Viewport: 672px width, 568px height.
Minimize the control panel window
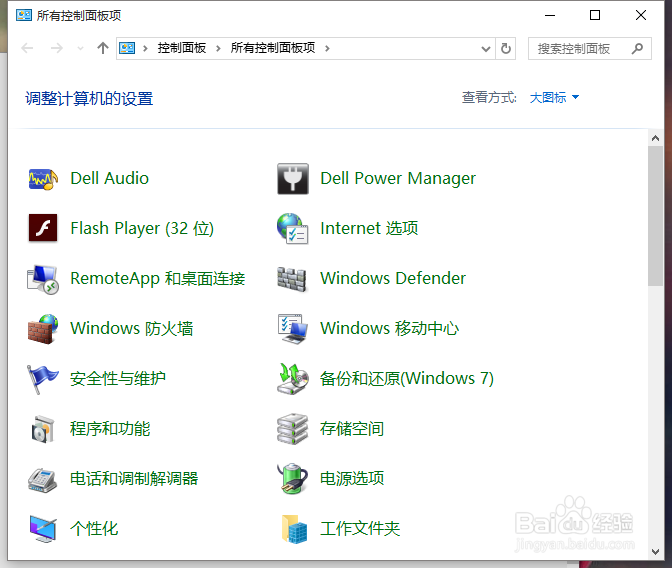tap(550, 15)
